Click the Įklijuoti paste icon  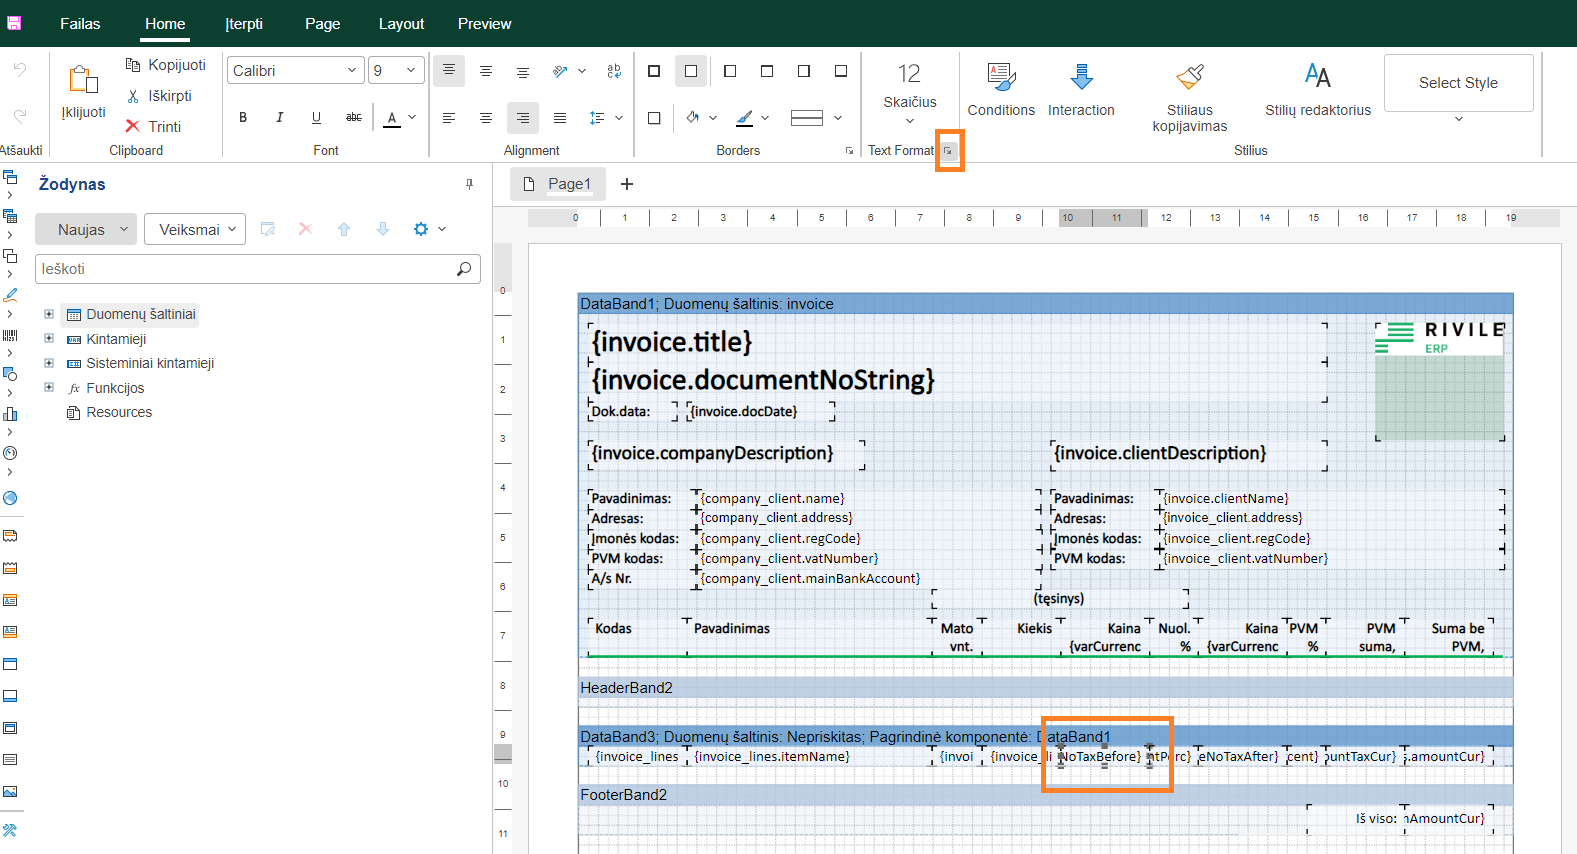83,80
